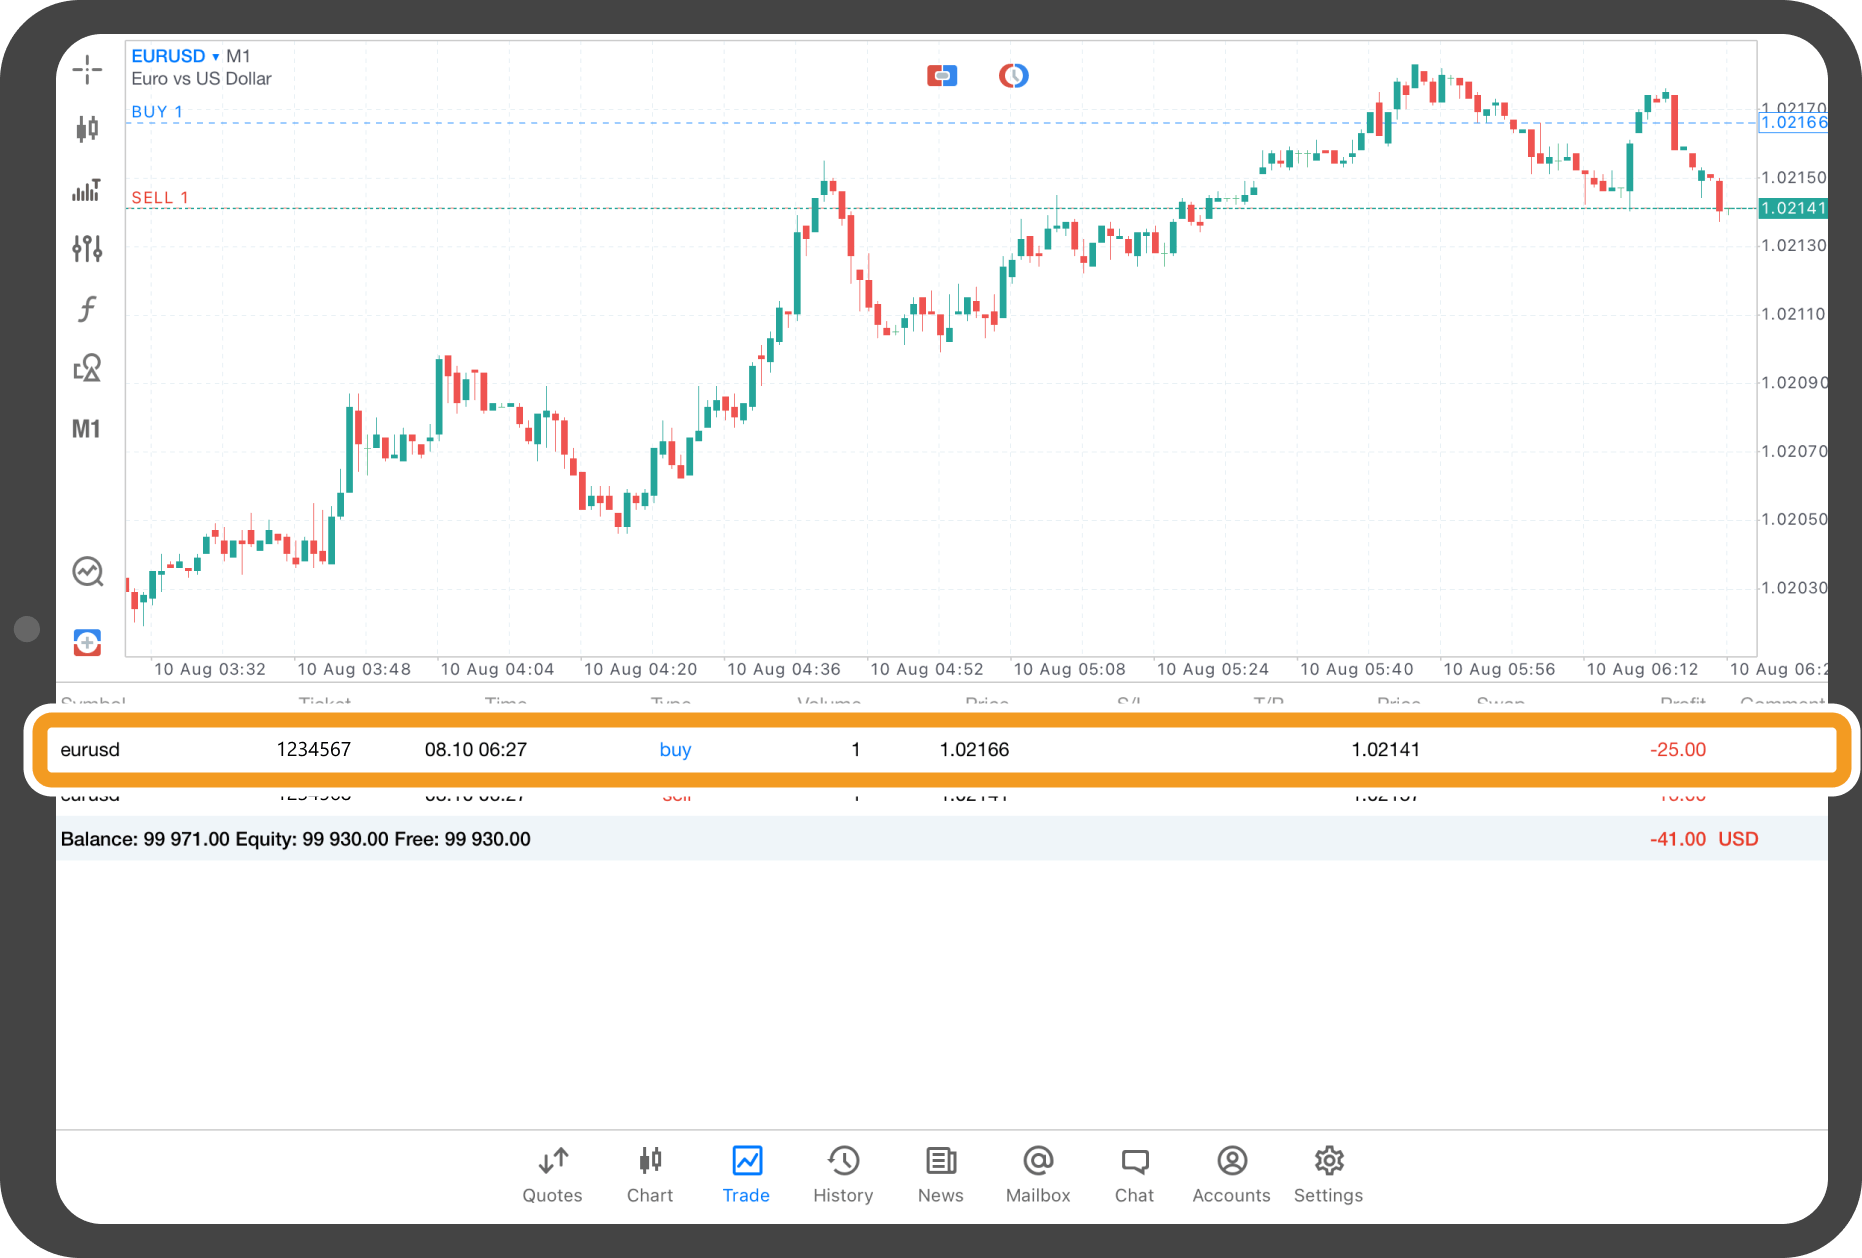This screenshot has width=1862, height=1258.
Task: Open the Settings gear tab
Action: [x=1328, y=1174]
